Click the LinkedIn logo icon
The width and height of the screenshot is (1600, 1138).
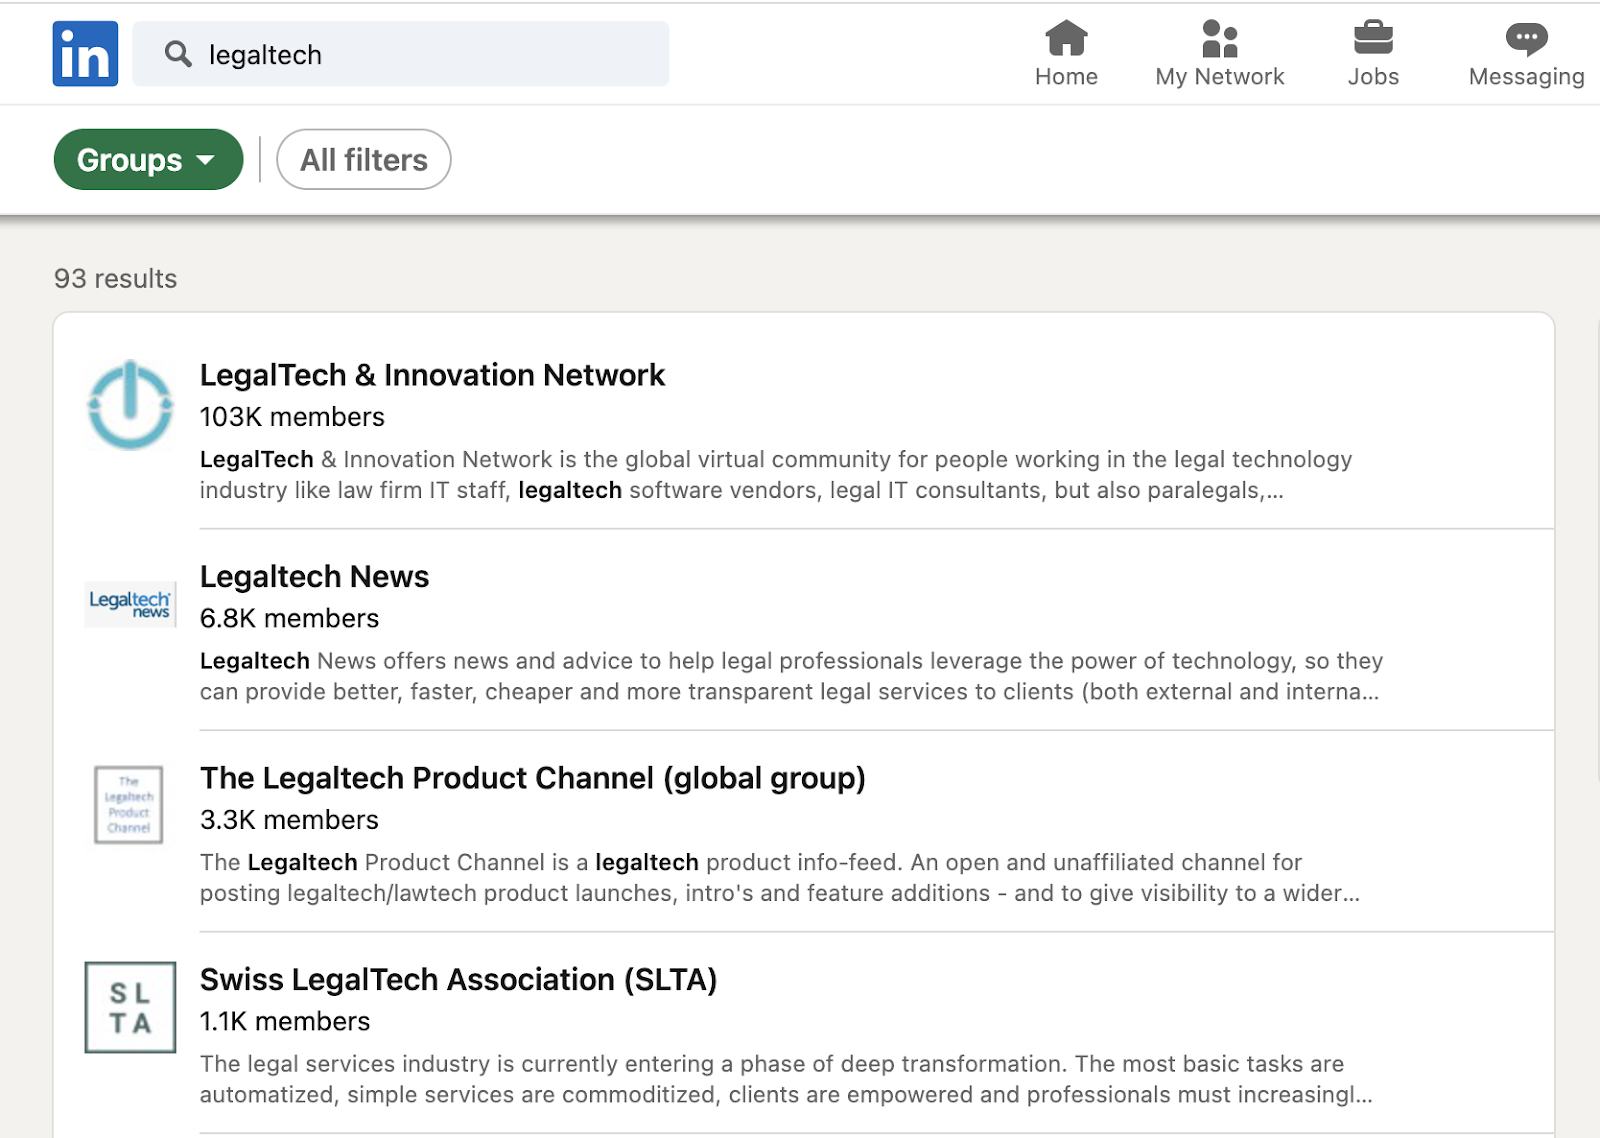click(85, 54)
